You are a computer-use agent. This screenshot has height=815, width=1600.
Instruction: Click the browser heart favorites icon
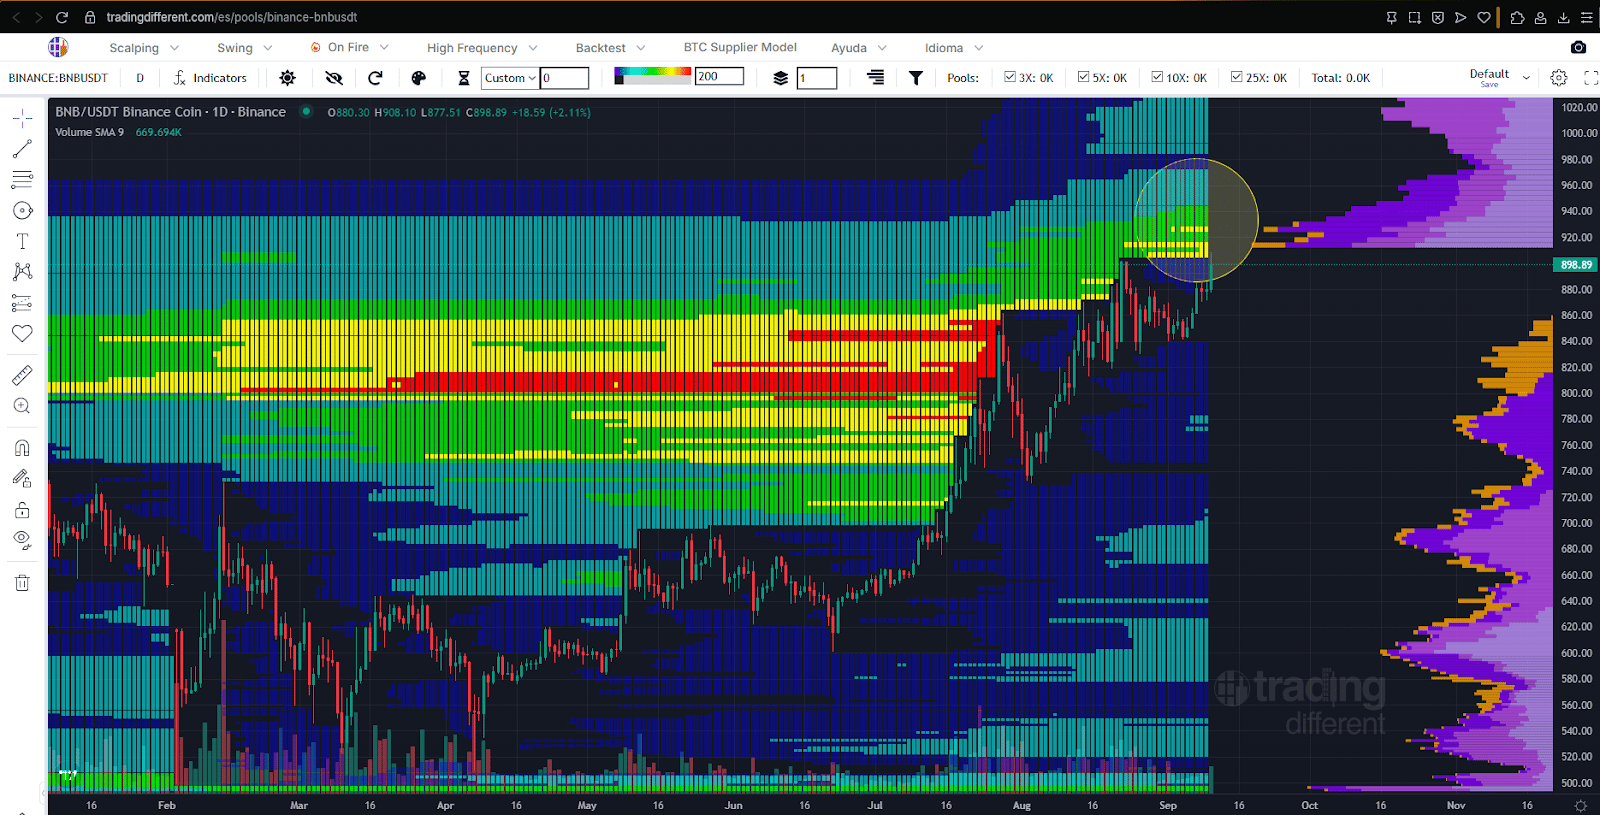1484,17
